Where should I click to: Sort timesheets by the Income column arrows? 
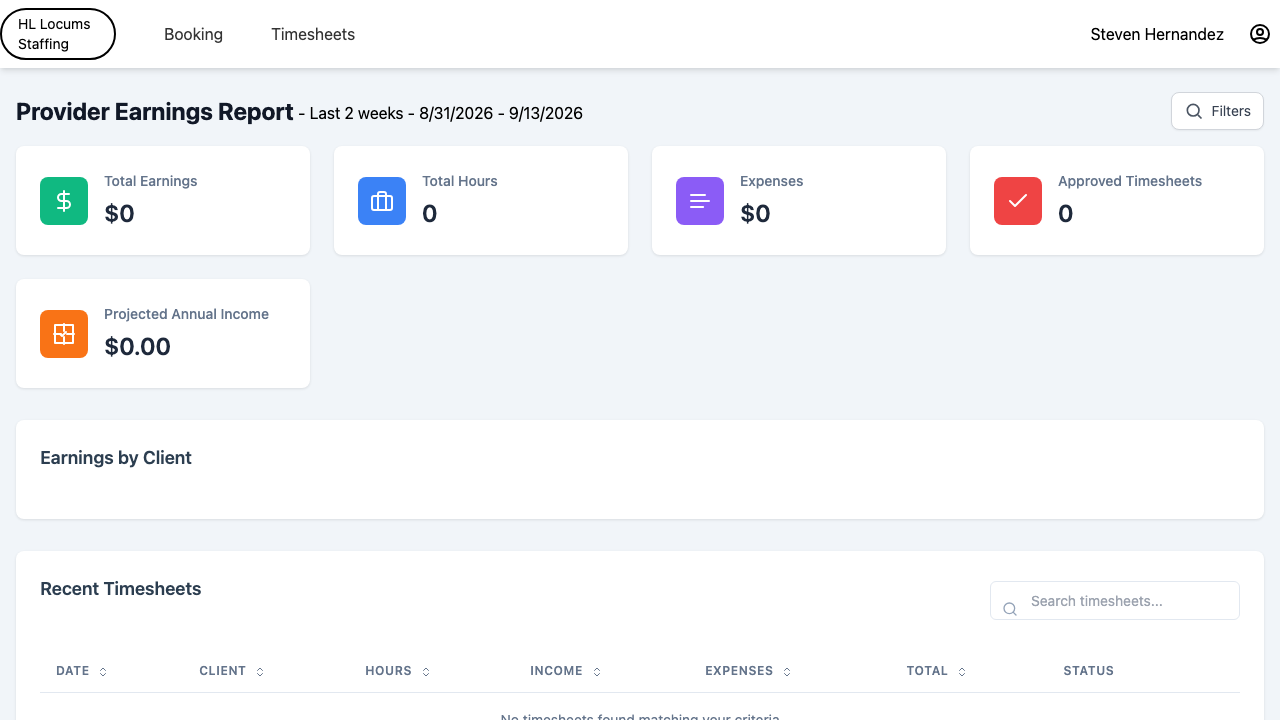click(597, 672)
